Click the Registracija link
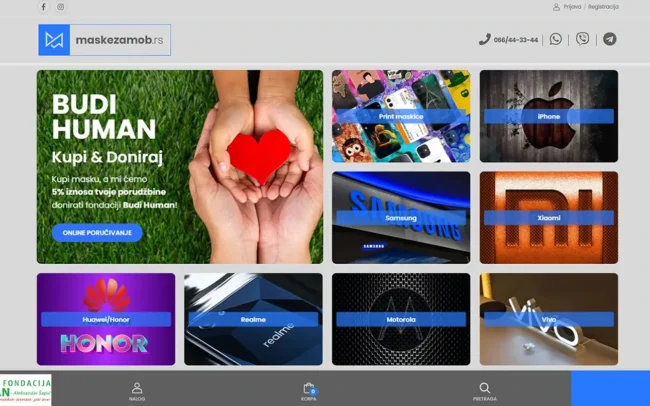This screenshot has height=406, width=650. (603, 7)
